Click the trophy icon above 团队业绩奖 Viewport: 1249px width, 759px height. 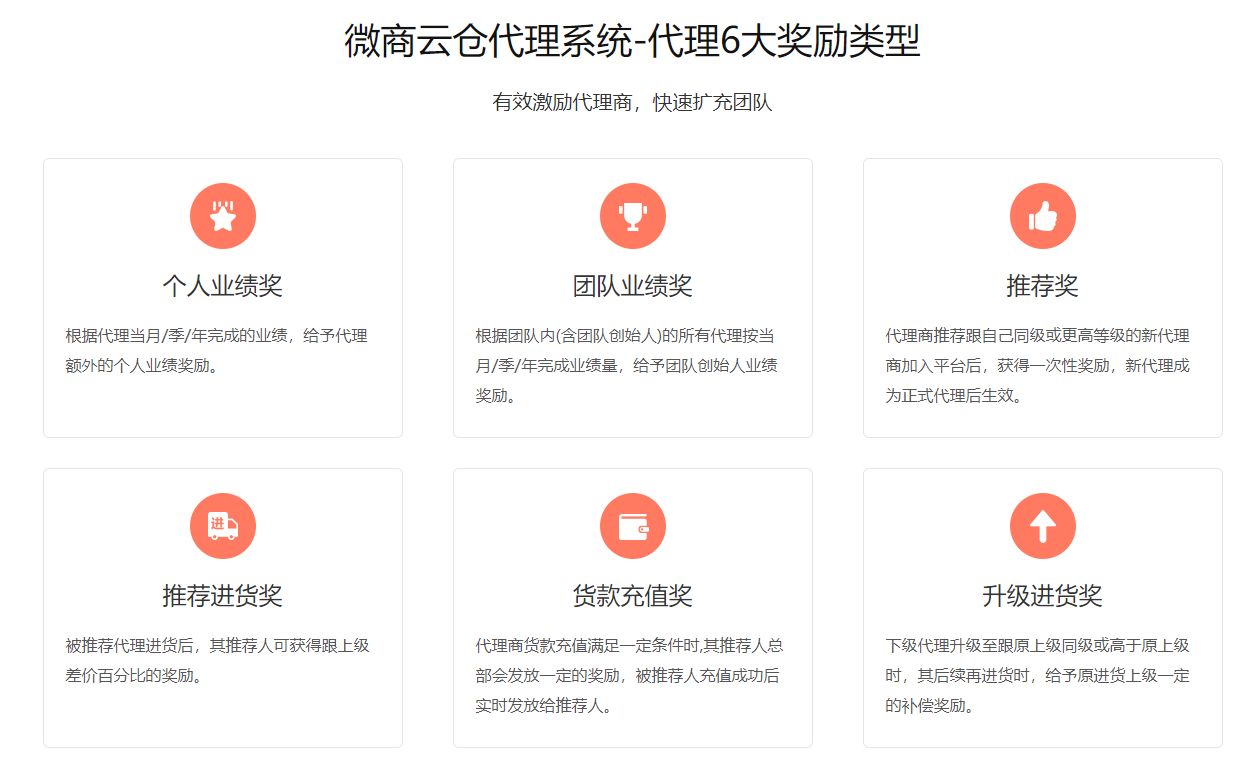click(632, 214)
